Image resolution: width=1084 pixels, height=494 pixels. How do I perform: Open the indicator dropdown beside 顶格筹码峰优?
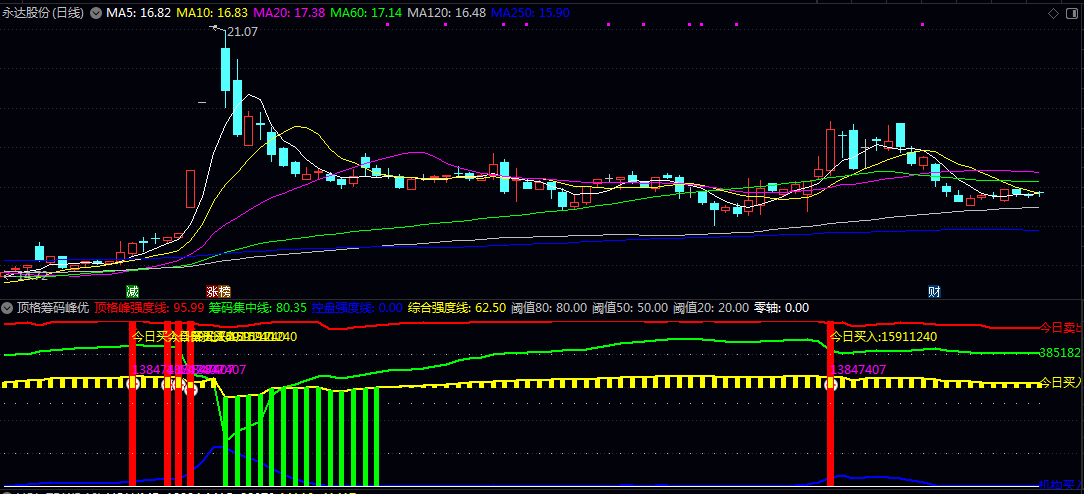tap(9, 307)
